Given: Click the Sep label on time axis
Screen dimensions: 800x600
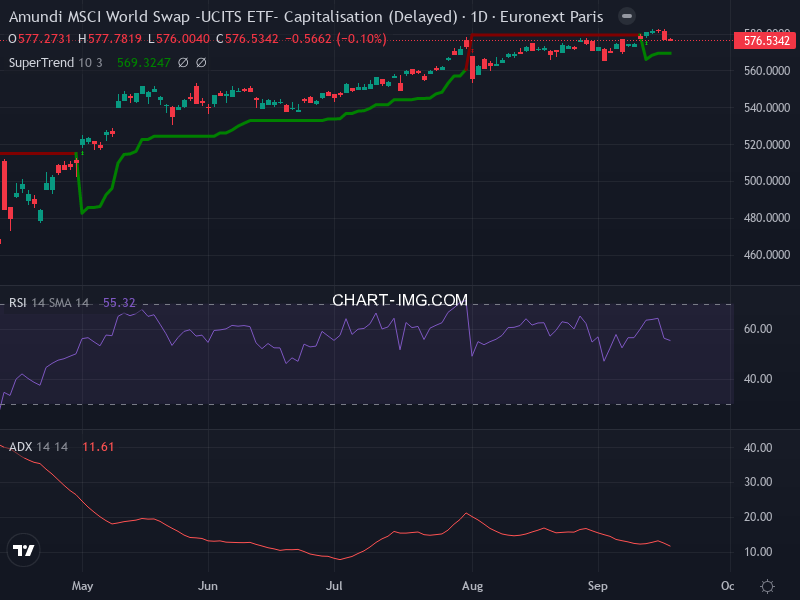Looking at the screenshot, I should coord(598,586).
